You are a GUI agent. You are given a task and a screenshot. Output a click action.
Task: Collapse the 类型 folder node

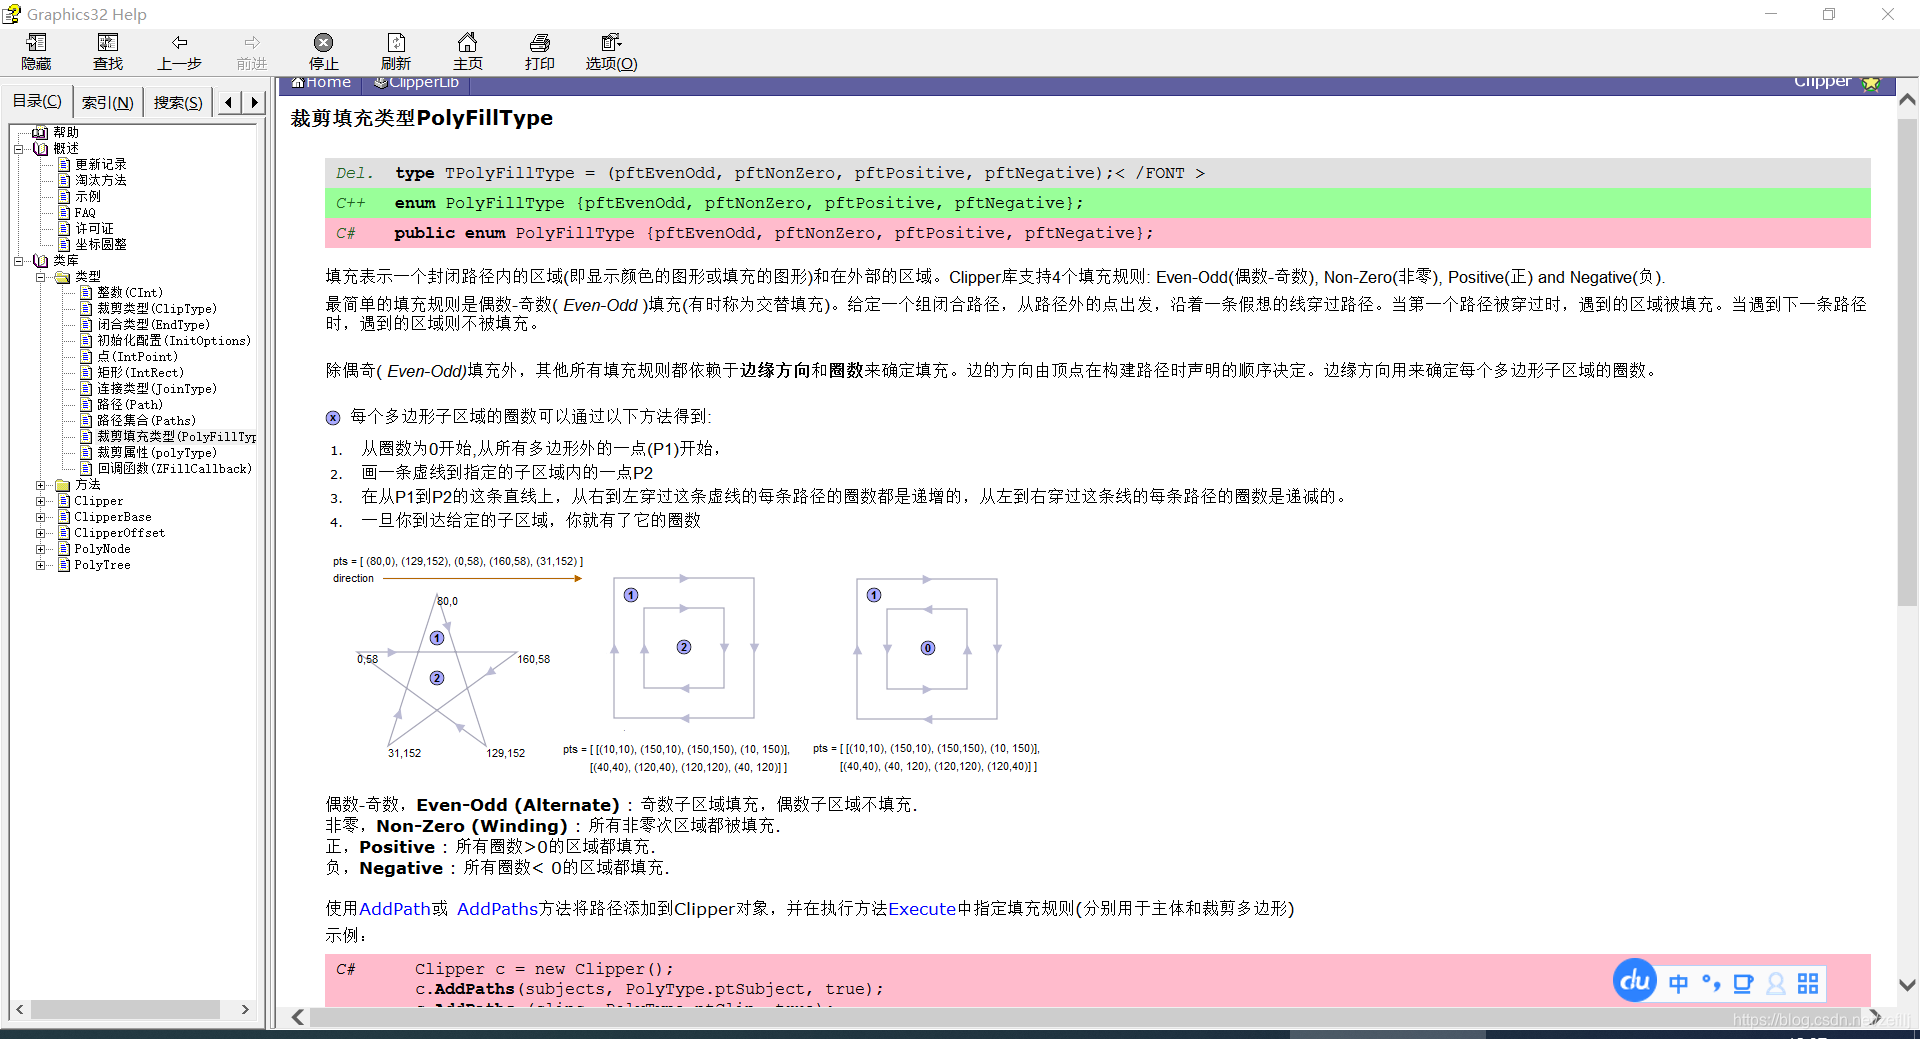41,277
